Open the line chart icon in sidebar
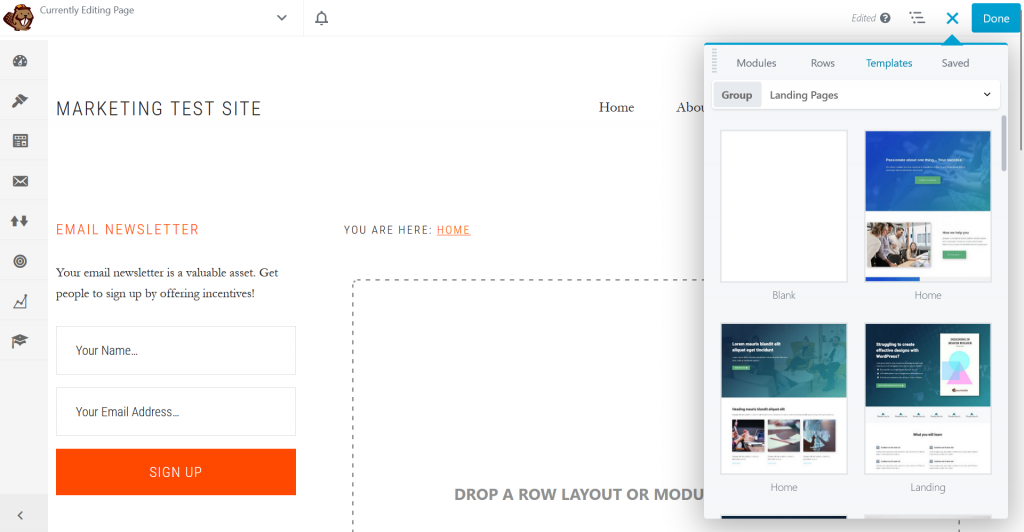 pos(20,301)
